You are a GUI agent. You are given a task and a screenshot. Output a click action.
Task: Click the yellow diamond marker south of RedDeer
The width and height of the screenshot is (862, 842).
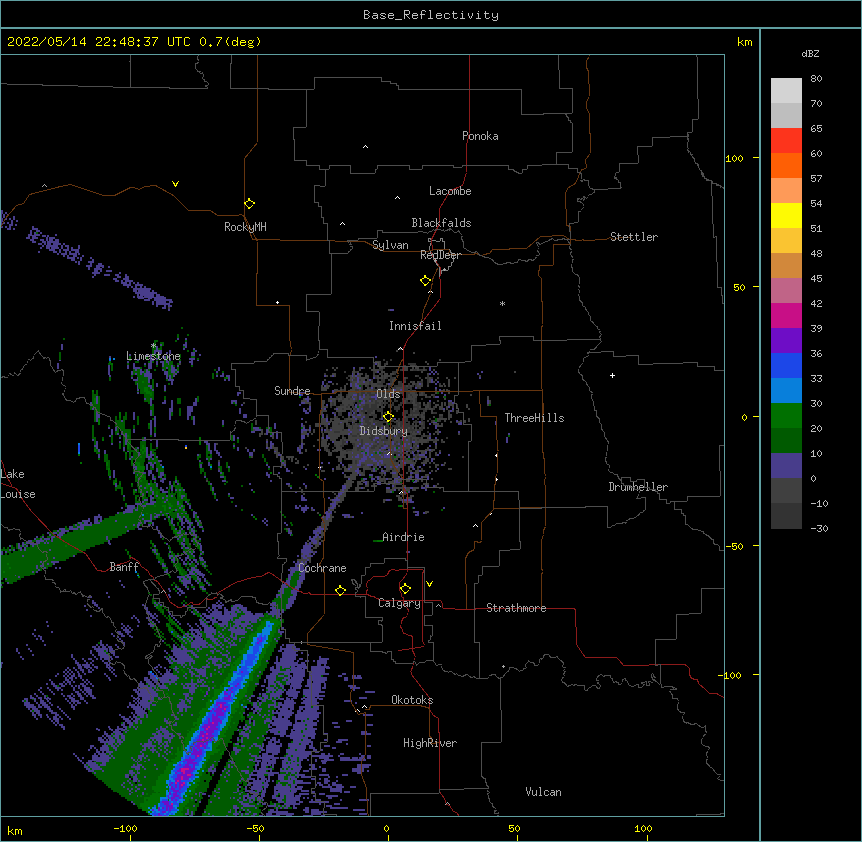425,281
